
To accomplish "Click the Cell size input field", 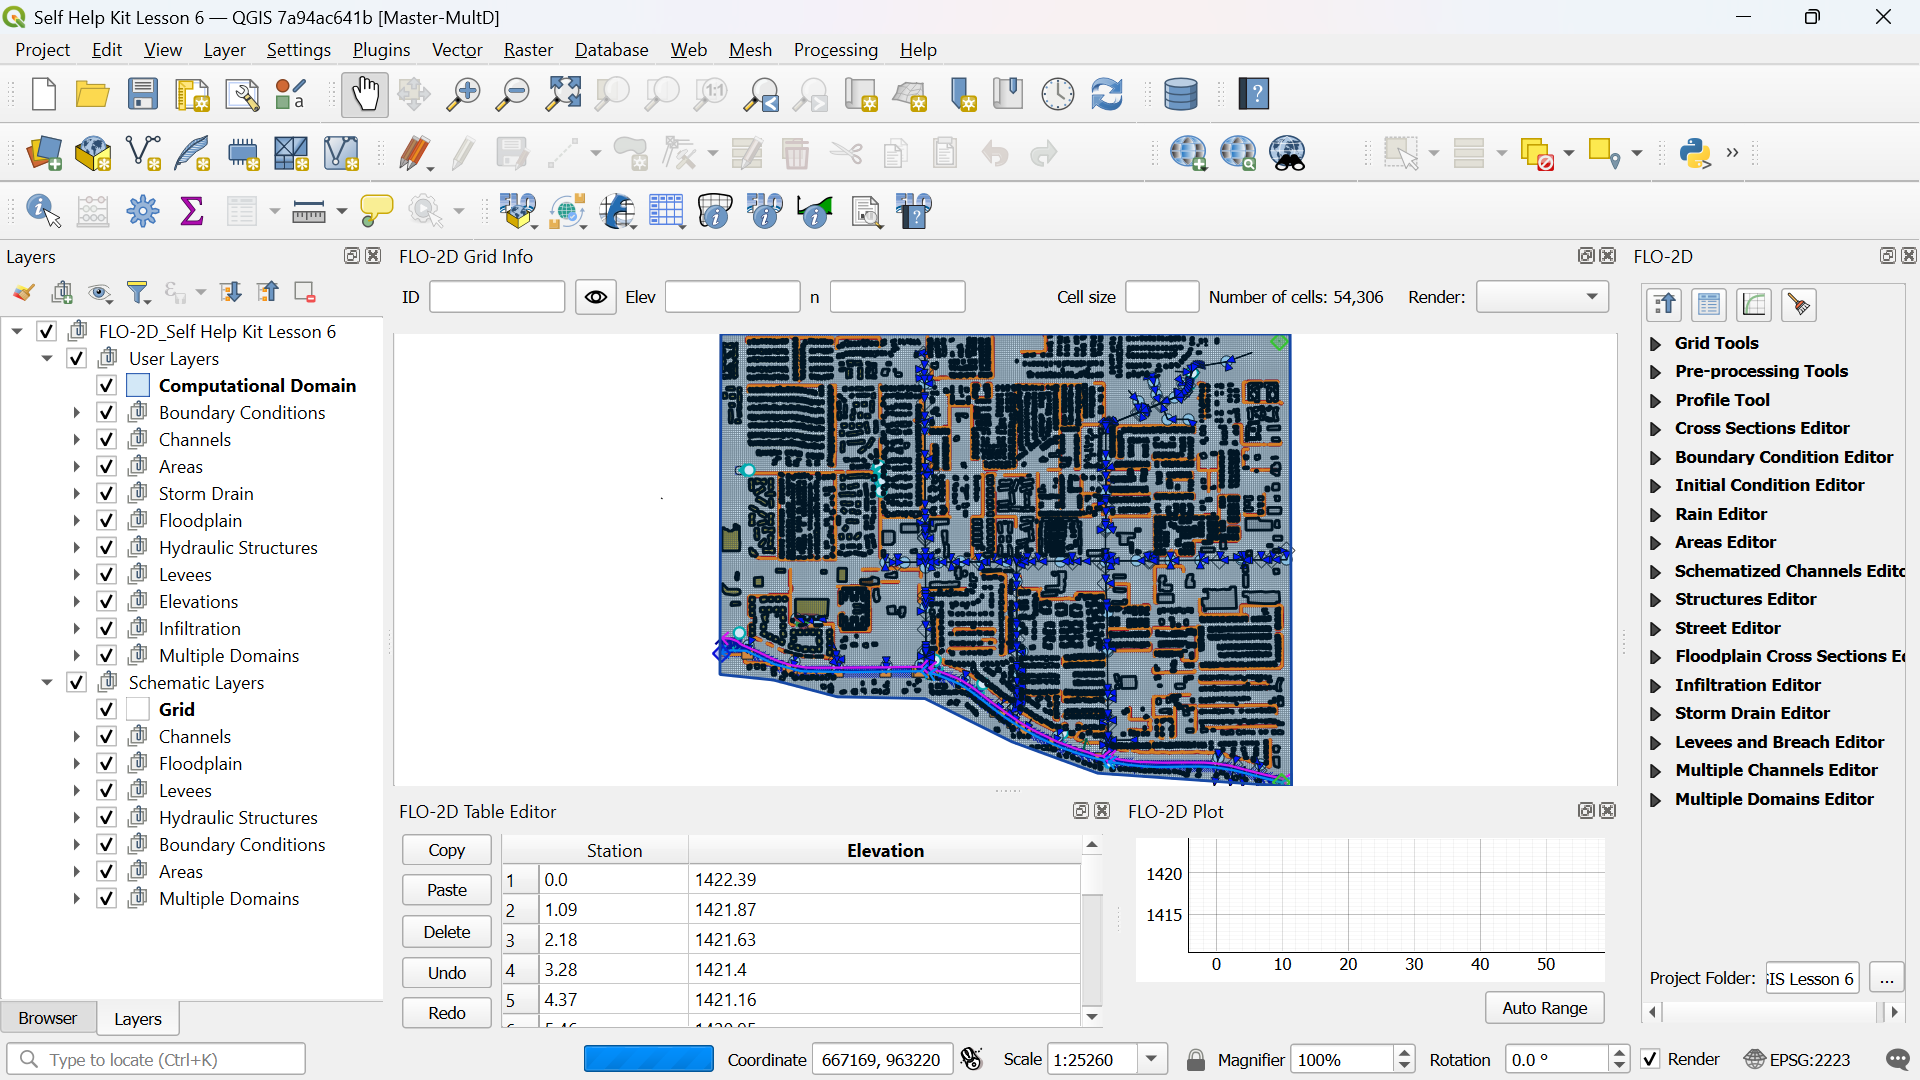I will (x=1161, y=297).
